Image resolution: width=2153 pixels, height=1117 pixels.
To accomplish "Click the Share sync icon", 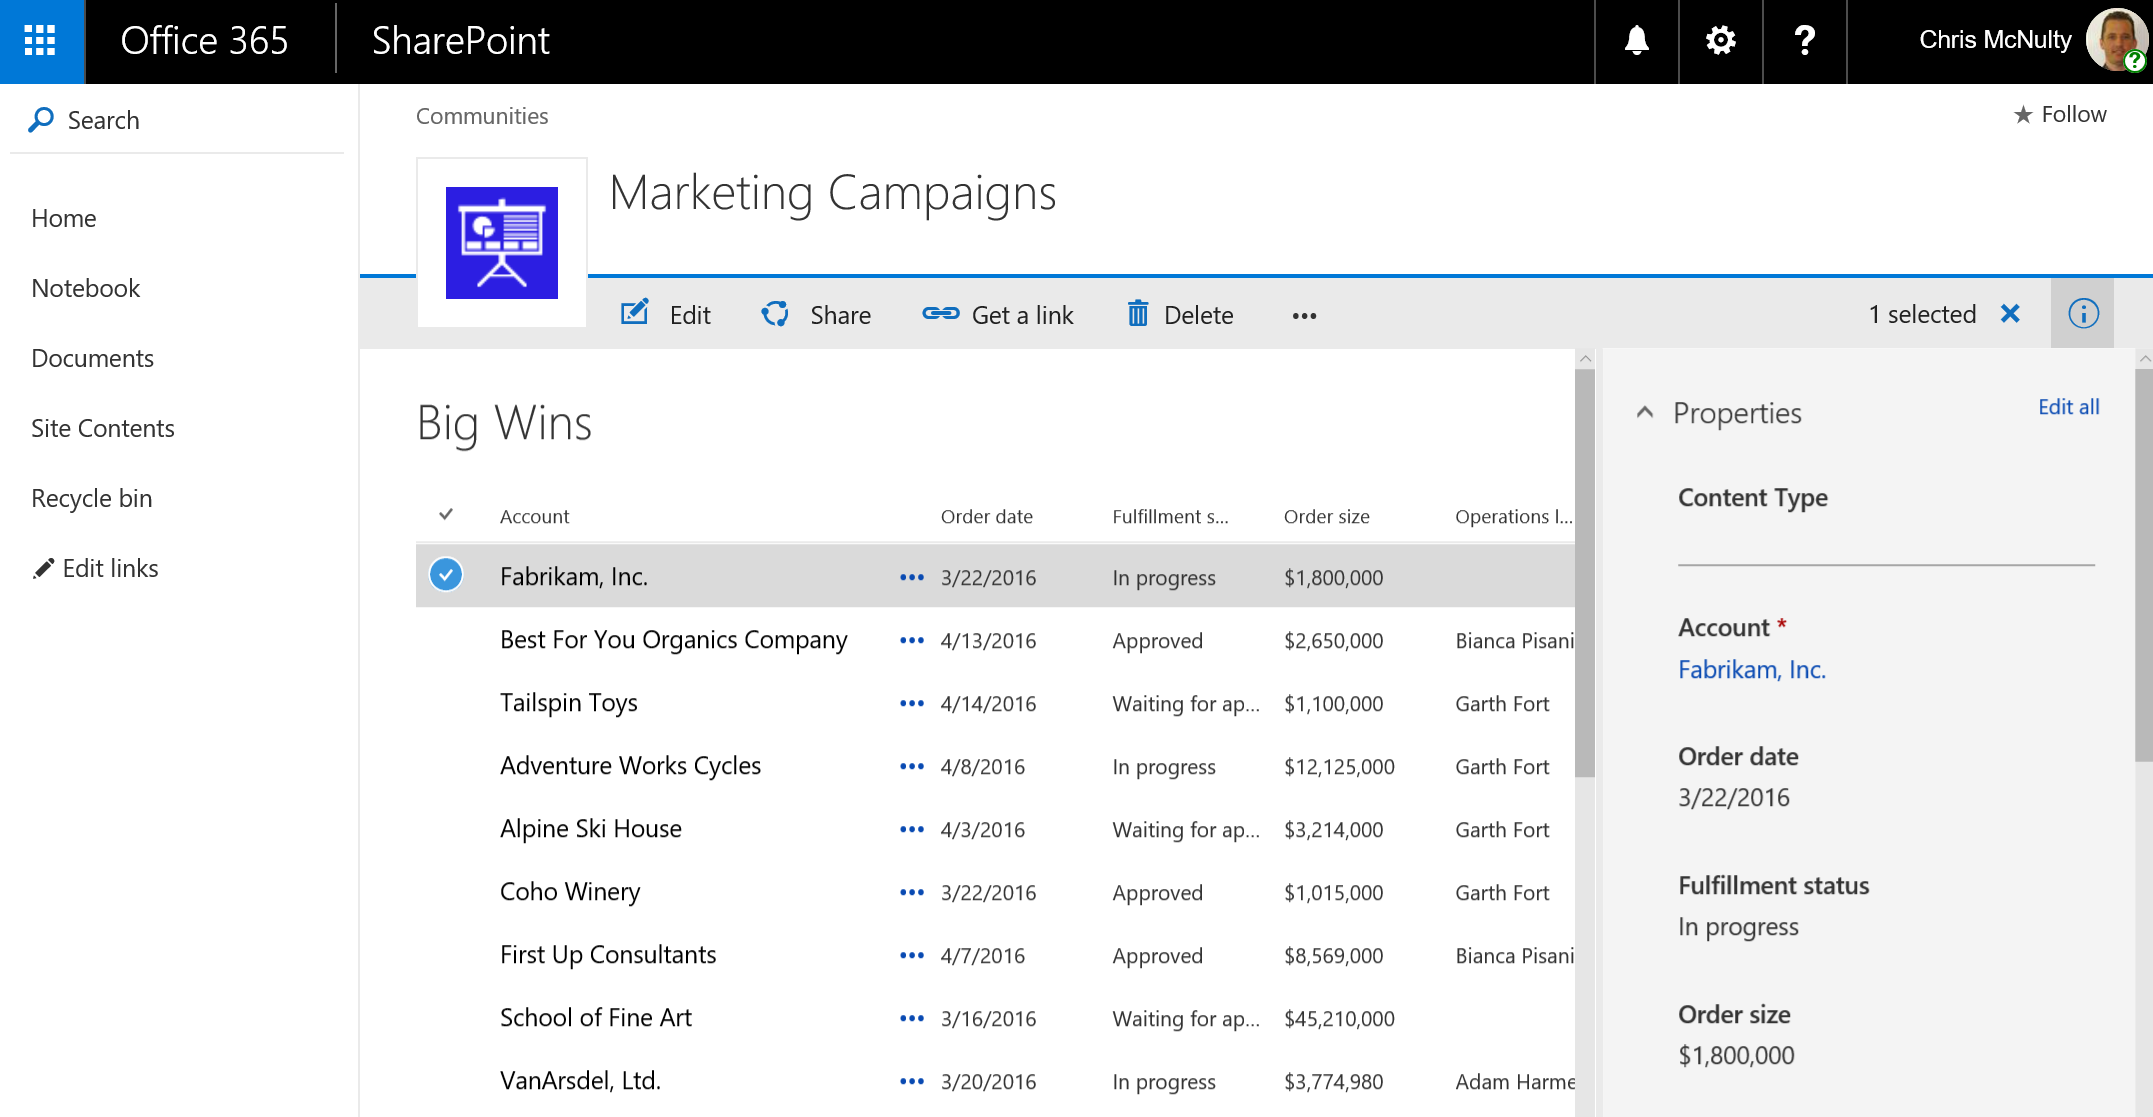I will pos(775,313).
